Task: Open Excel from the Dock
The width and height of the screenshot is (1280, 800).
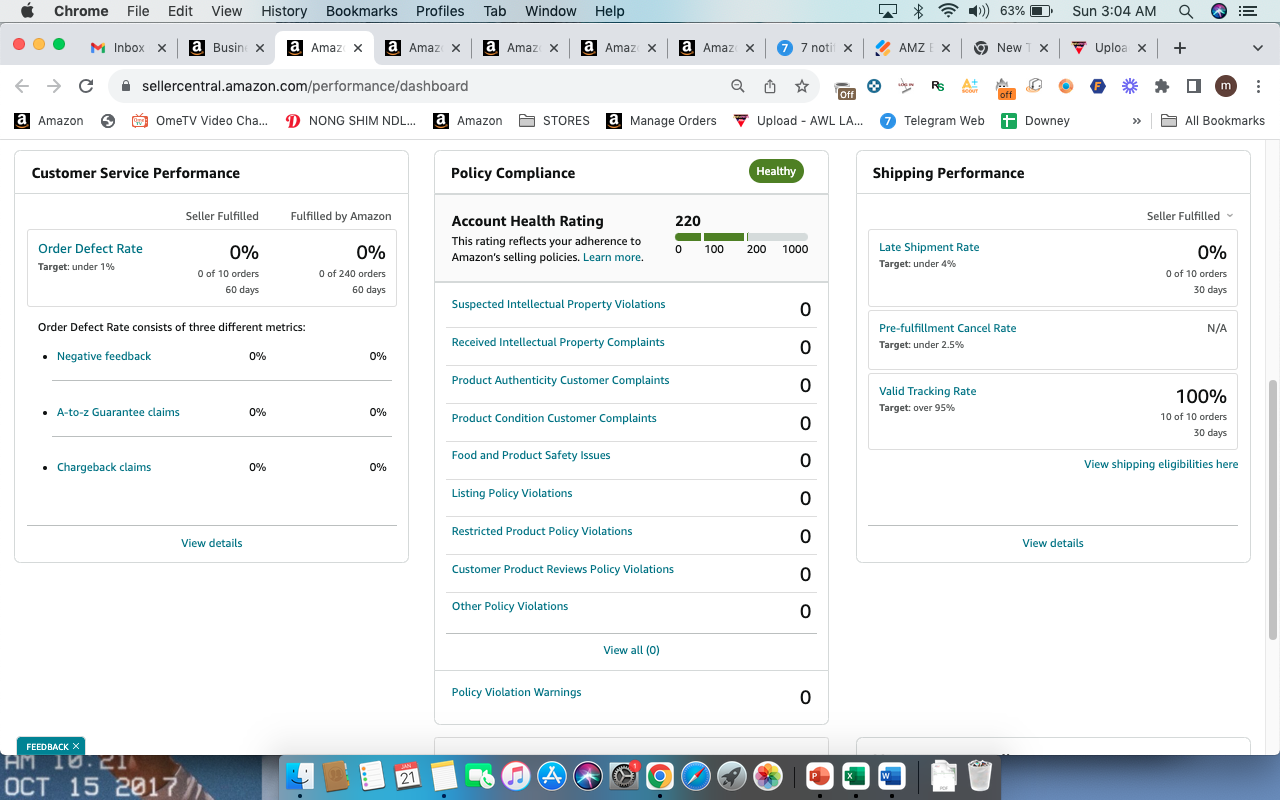Action: tap(855, 775)
